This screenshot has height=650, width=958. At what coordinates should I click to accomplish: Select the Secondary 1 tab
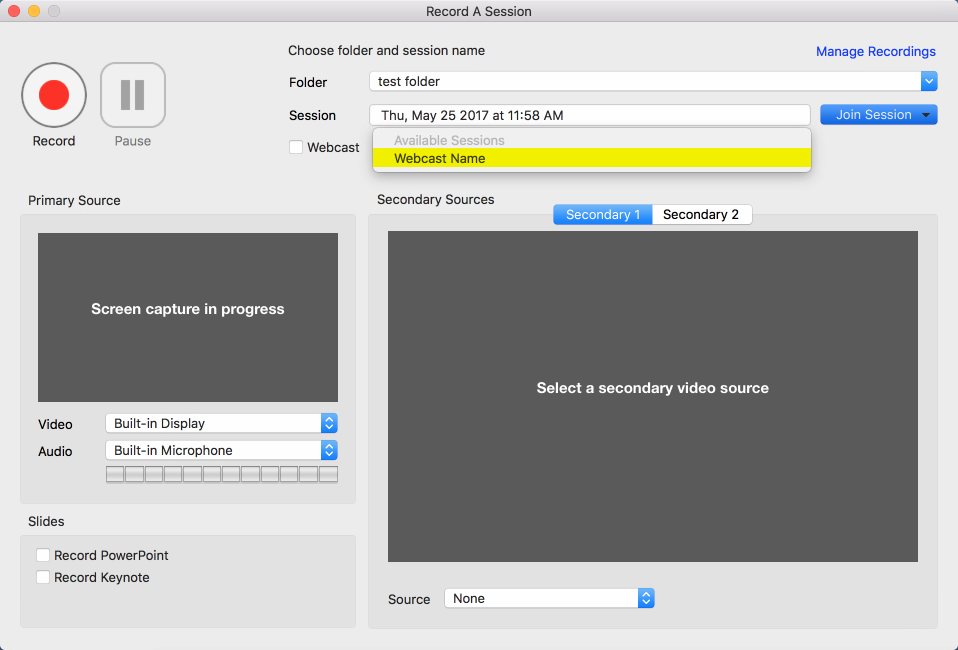pos(603,214)
